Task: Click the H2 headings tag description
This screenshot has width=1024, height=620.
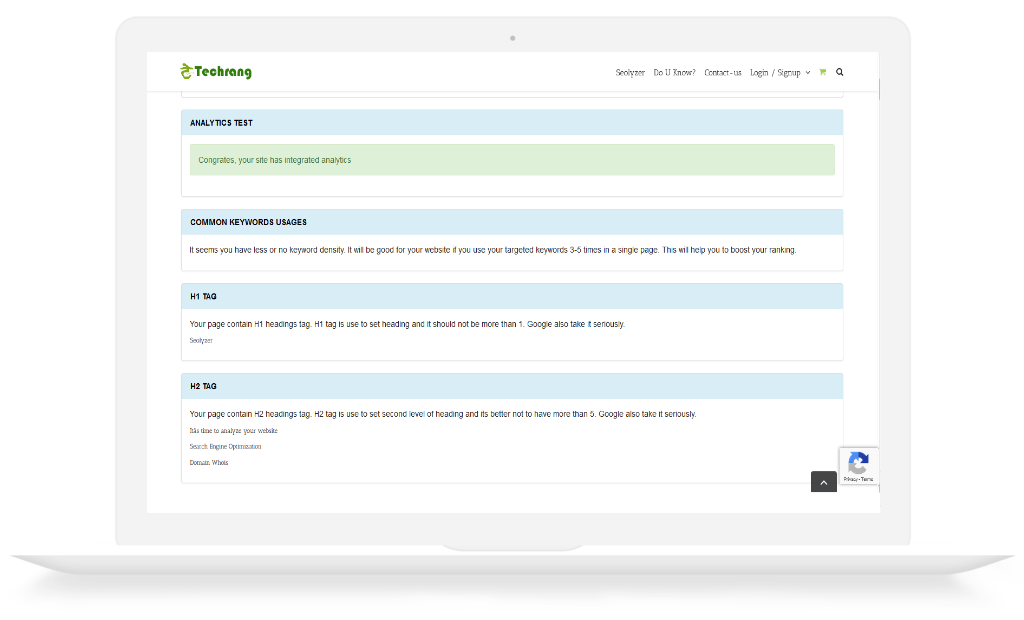Action: pos(443,414)
